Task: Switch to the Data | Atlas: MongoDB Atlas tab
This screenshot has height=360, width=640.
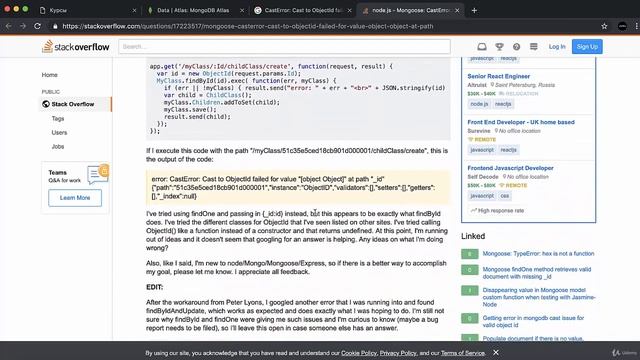Action: point(196,10)
